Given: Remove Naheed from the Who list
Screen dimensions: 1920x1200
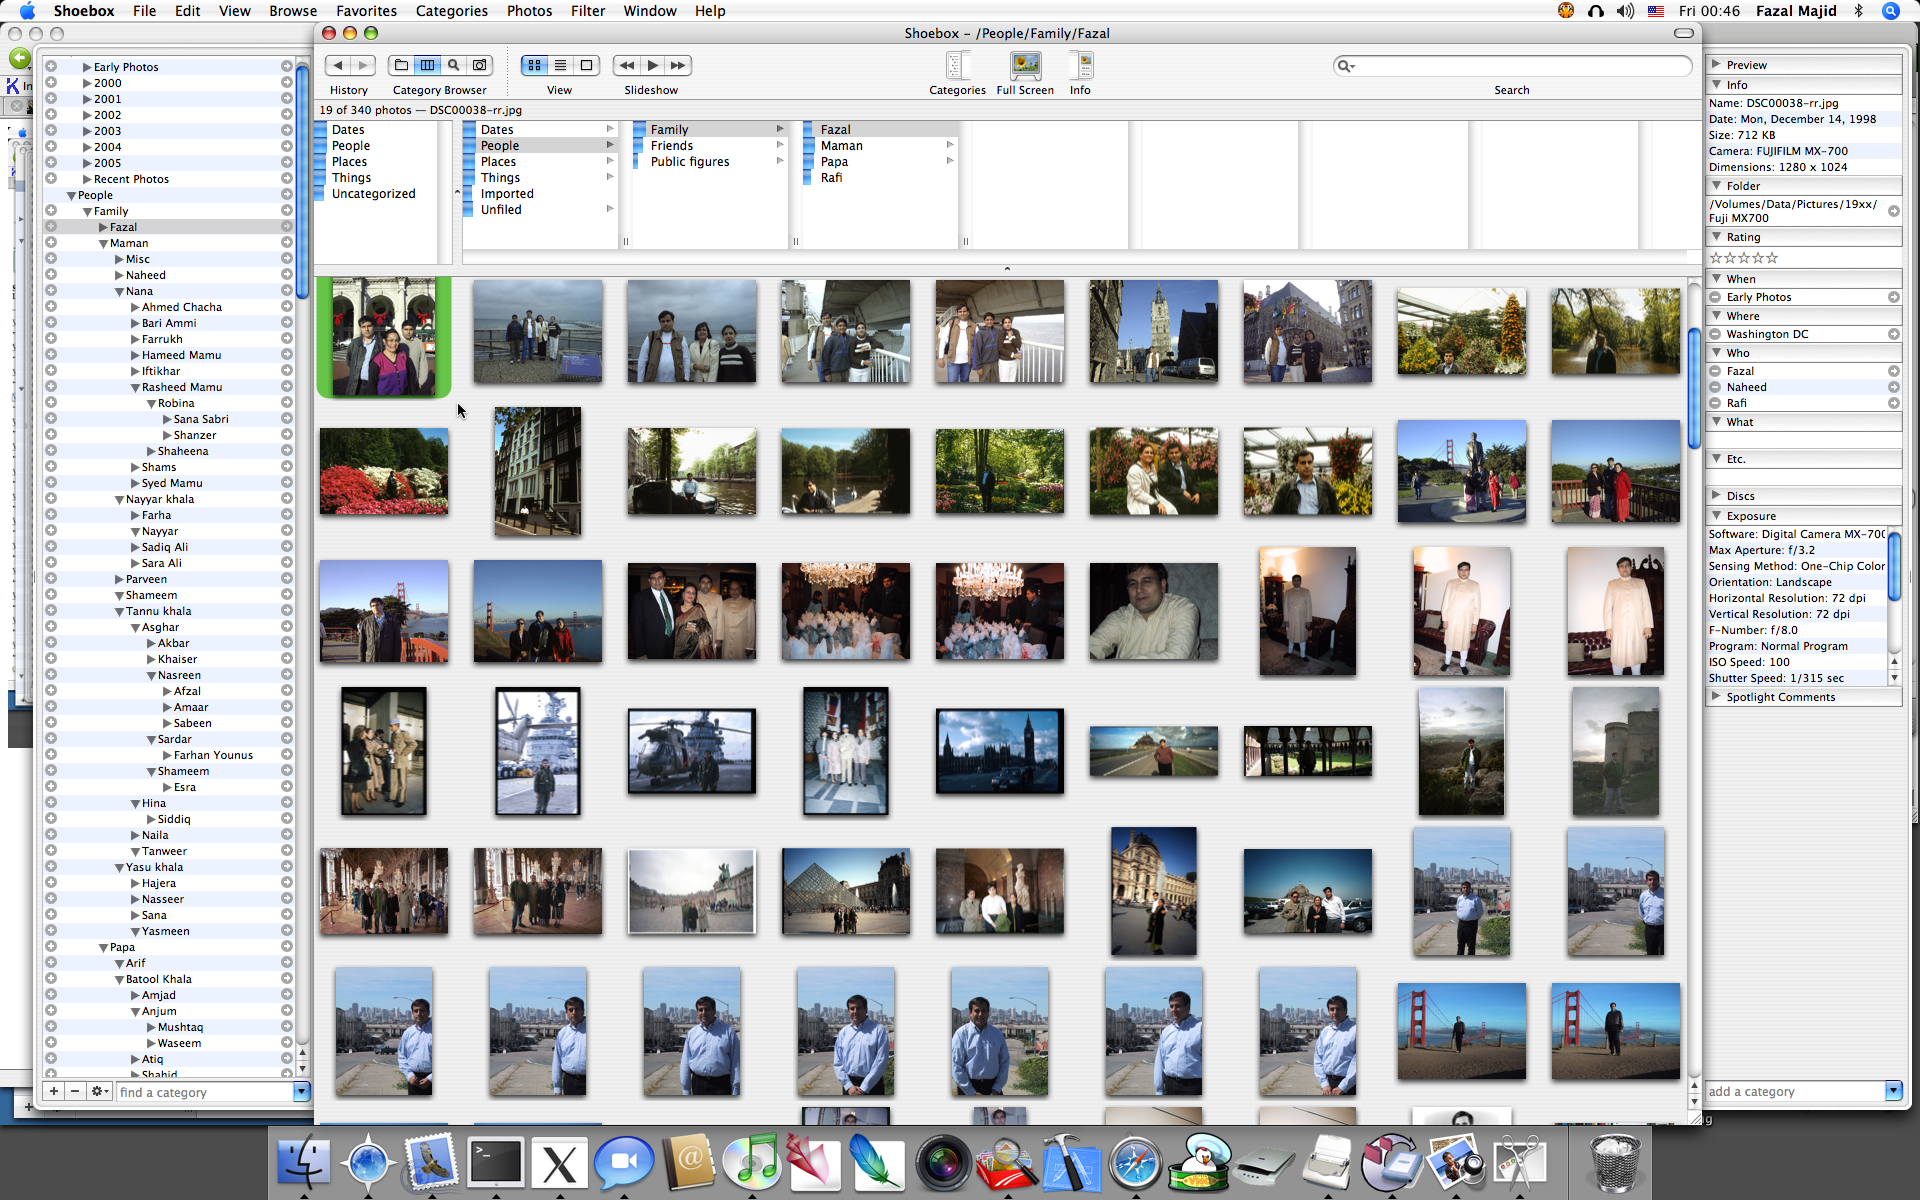Looking at the screenshot, I should 1716,387.
